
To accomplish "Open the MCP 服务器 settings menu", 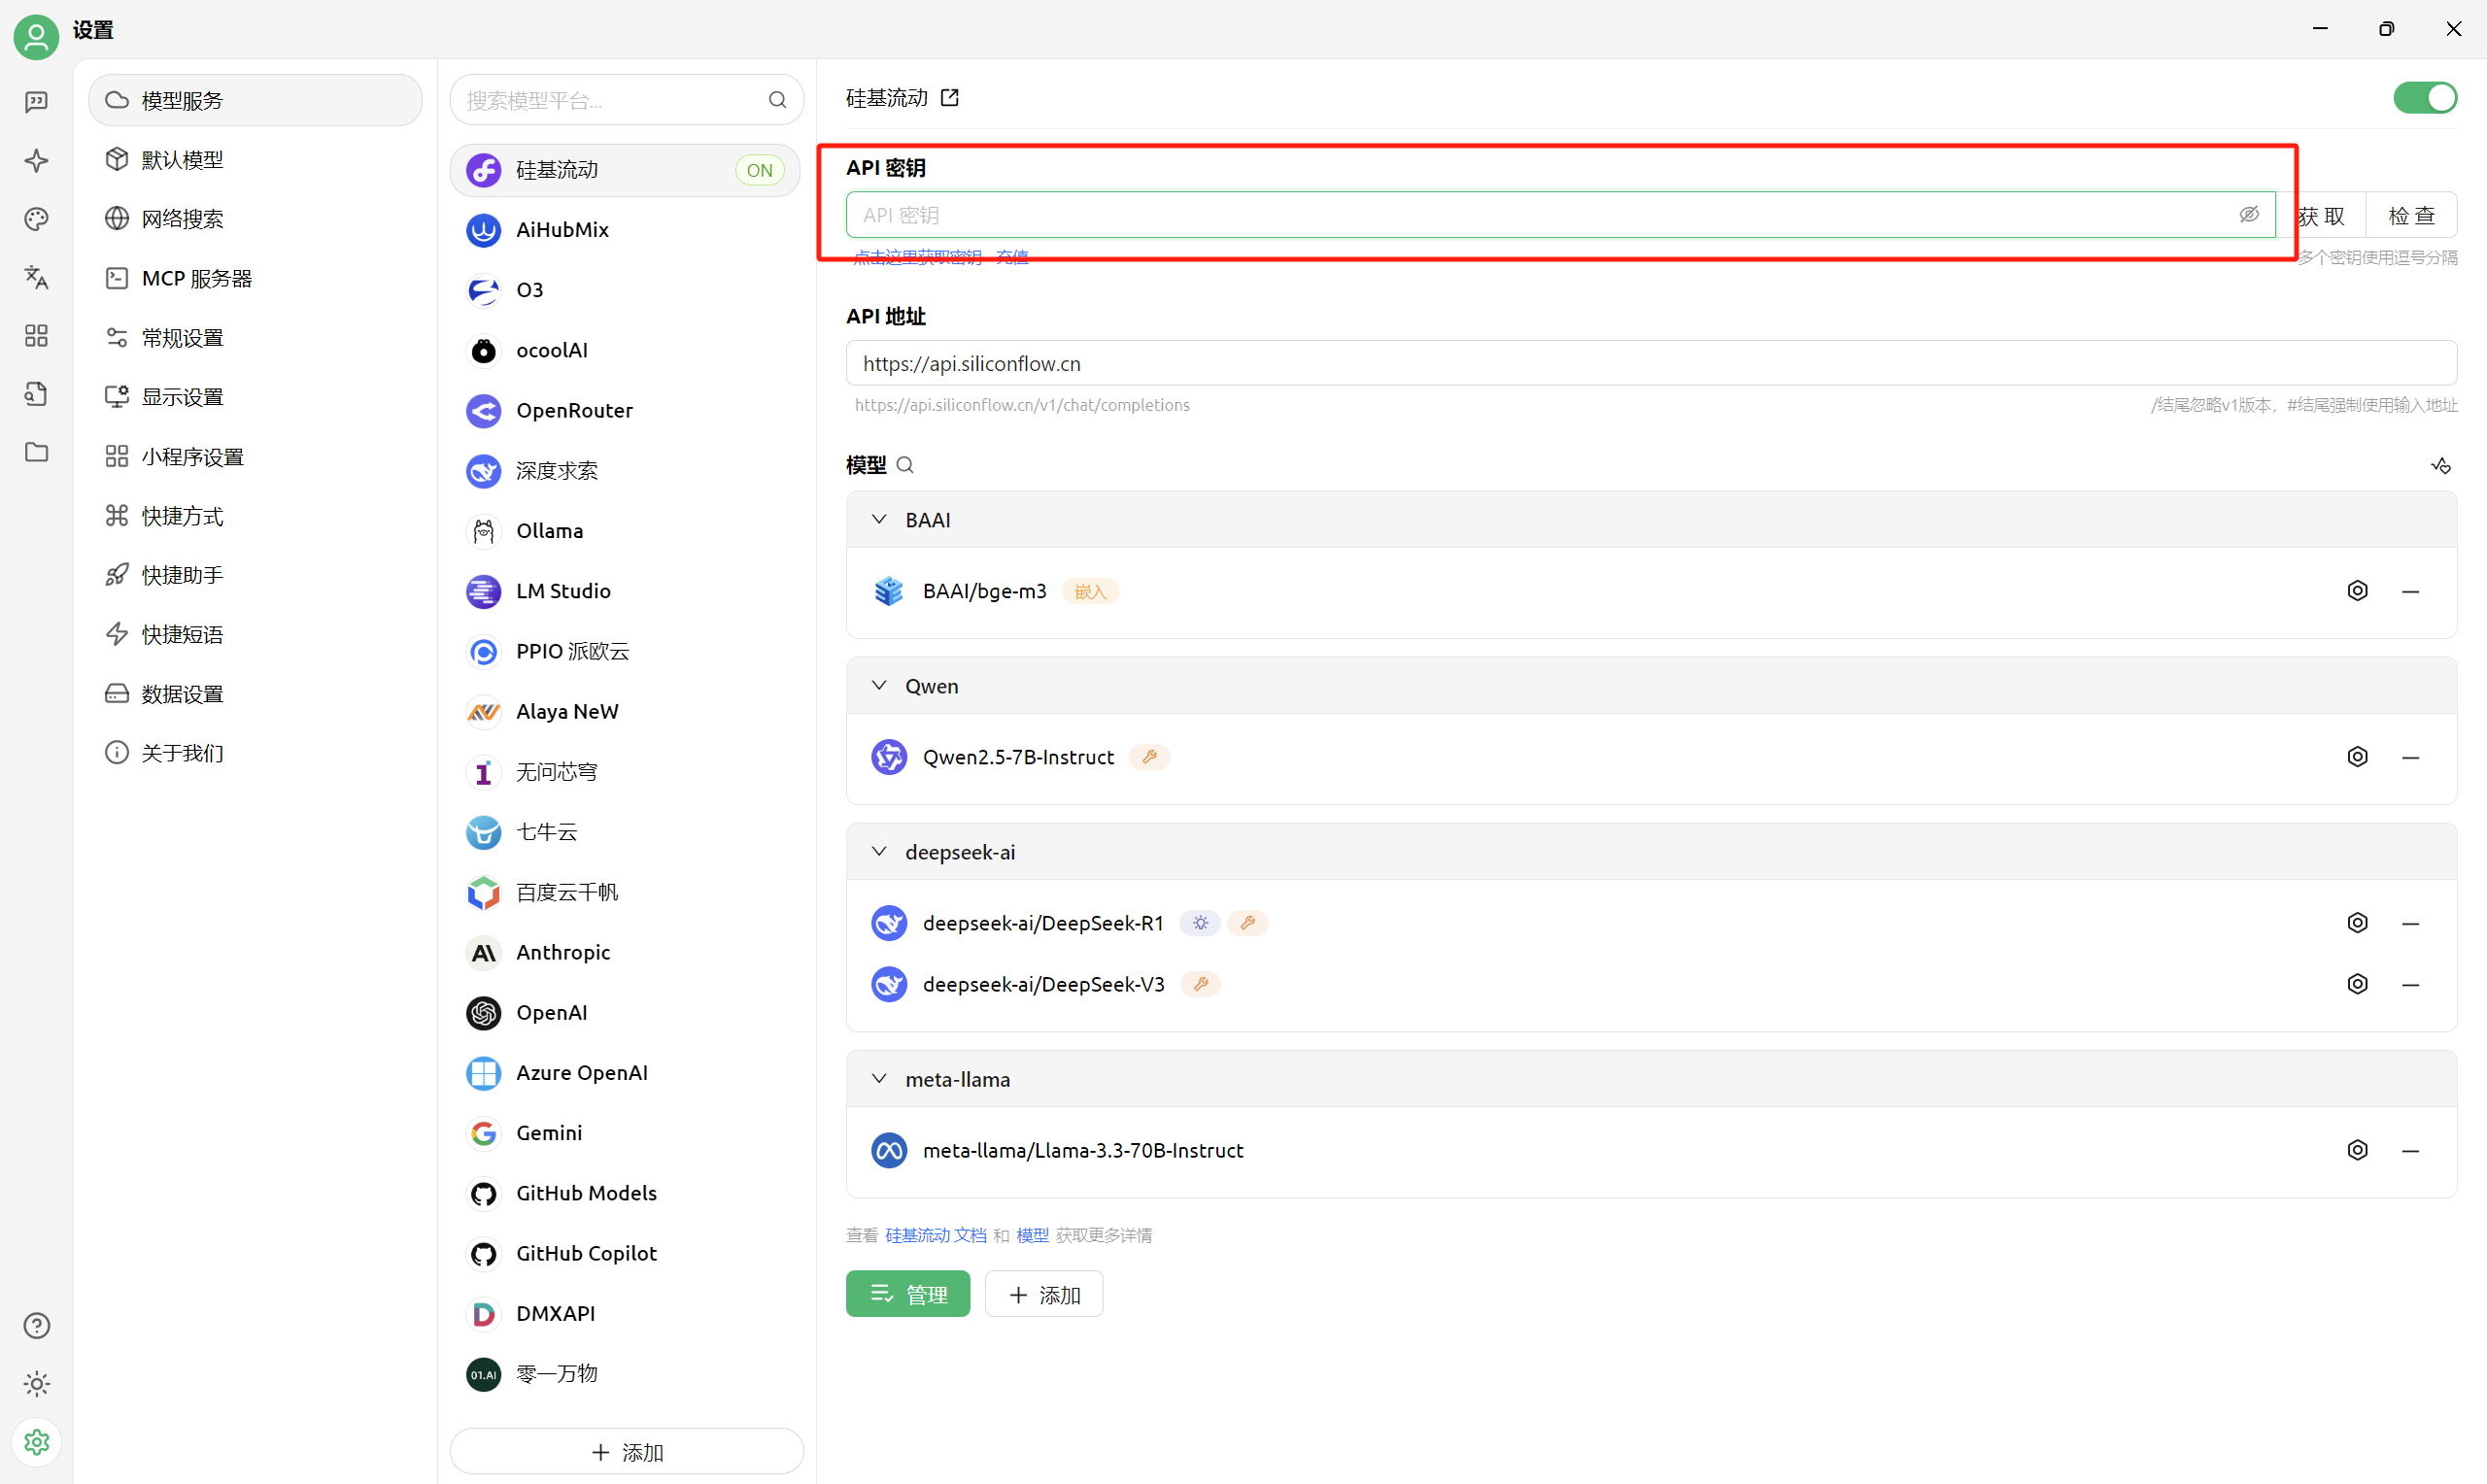I will tap(196, 278).
